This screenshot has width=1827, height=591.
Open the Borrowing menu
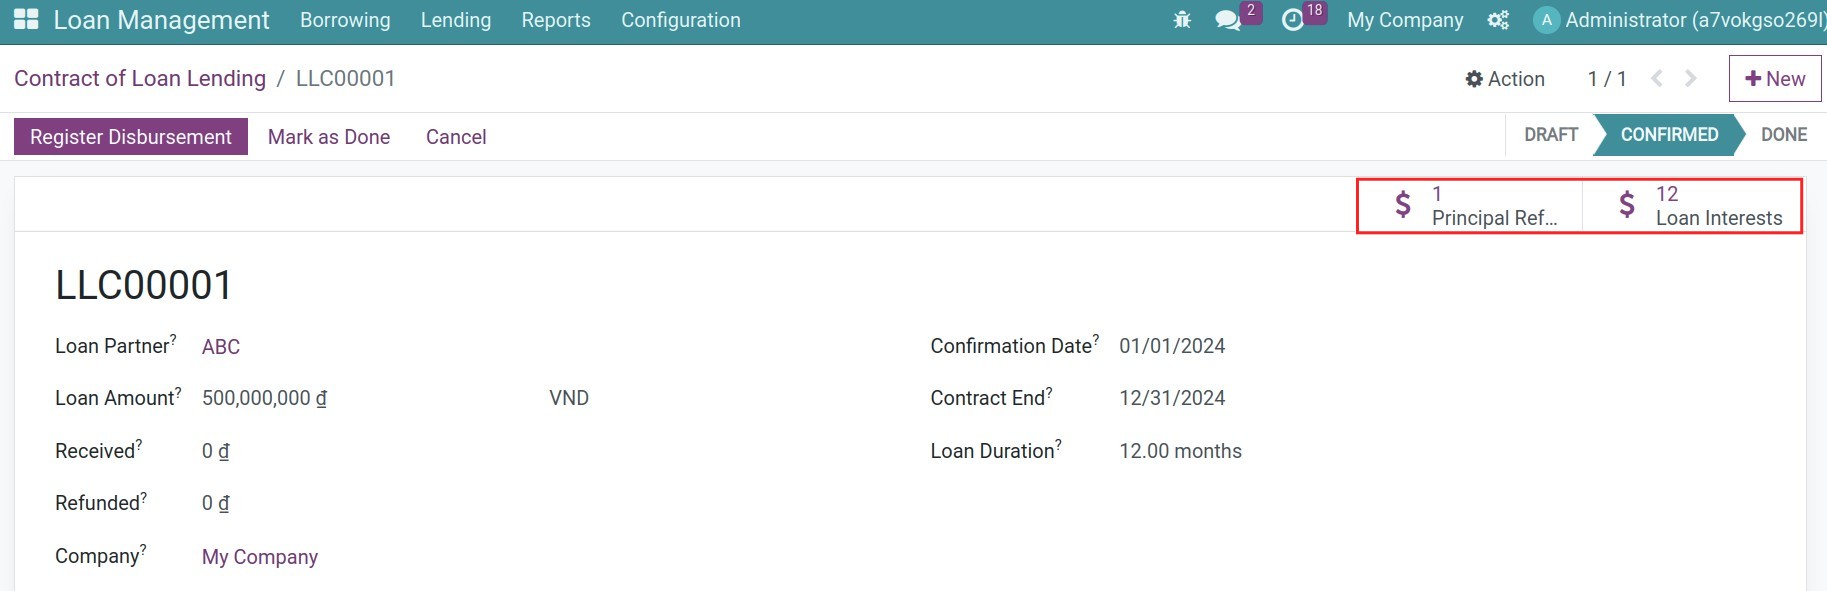(345, 20)
